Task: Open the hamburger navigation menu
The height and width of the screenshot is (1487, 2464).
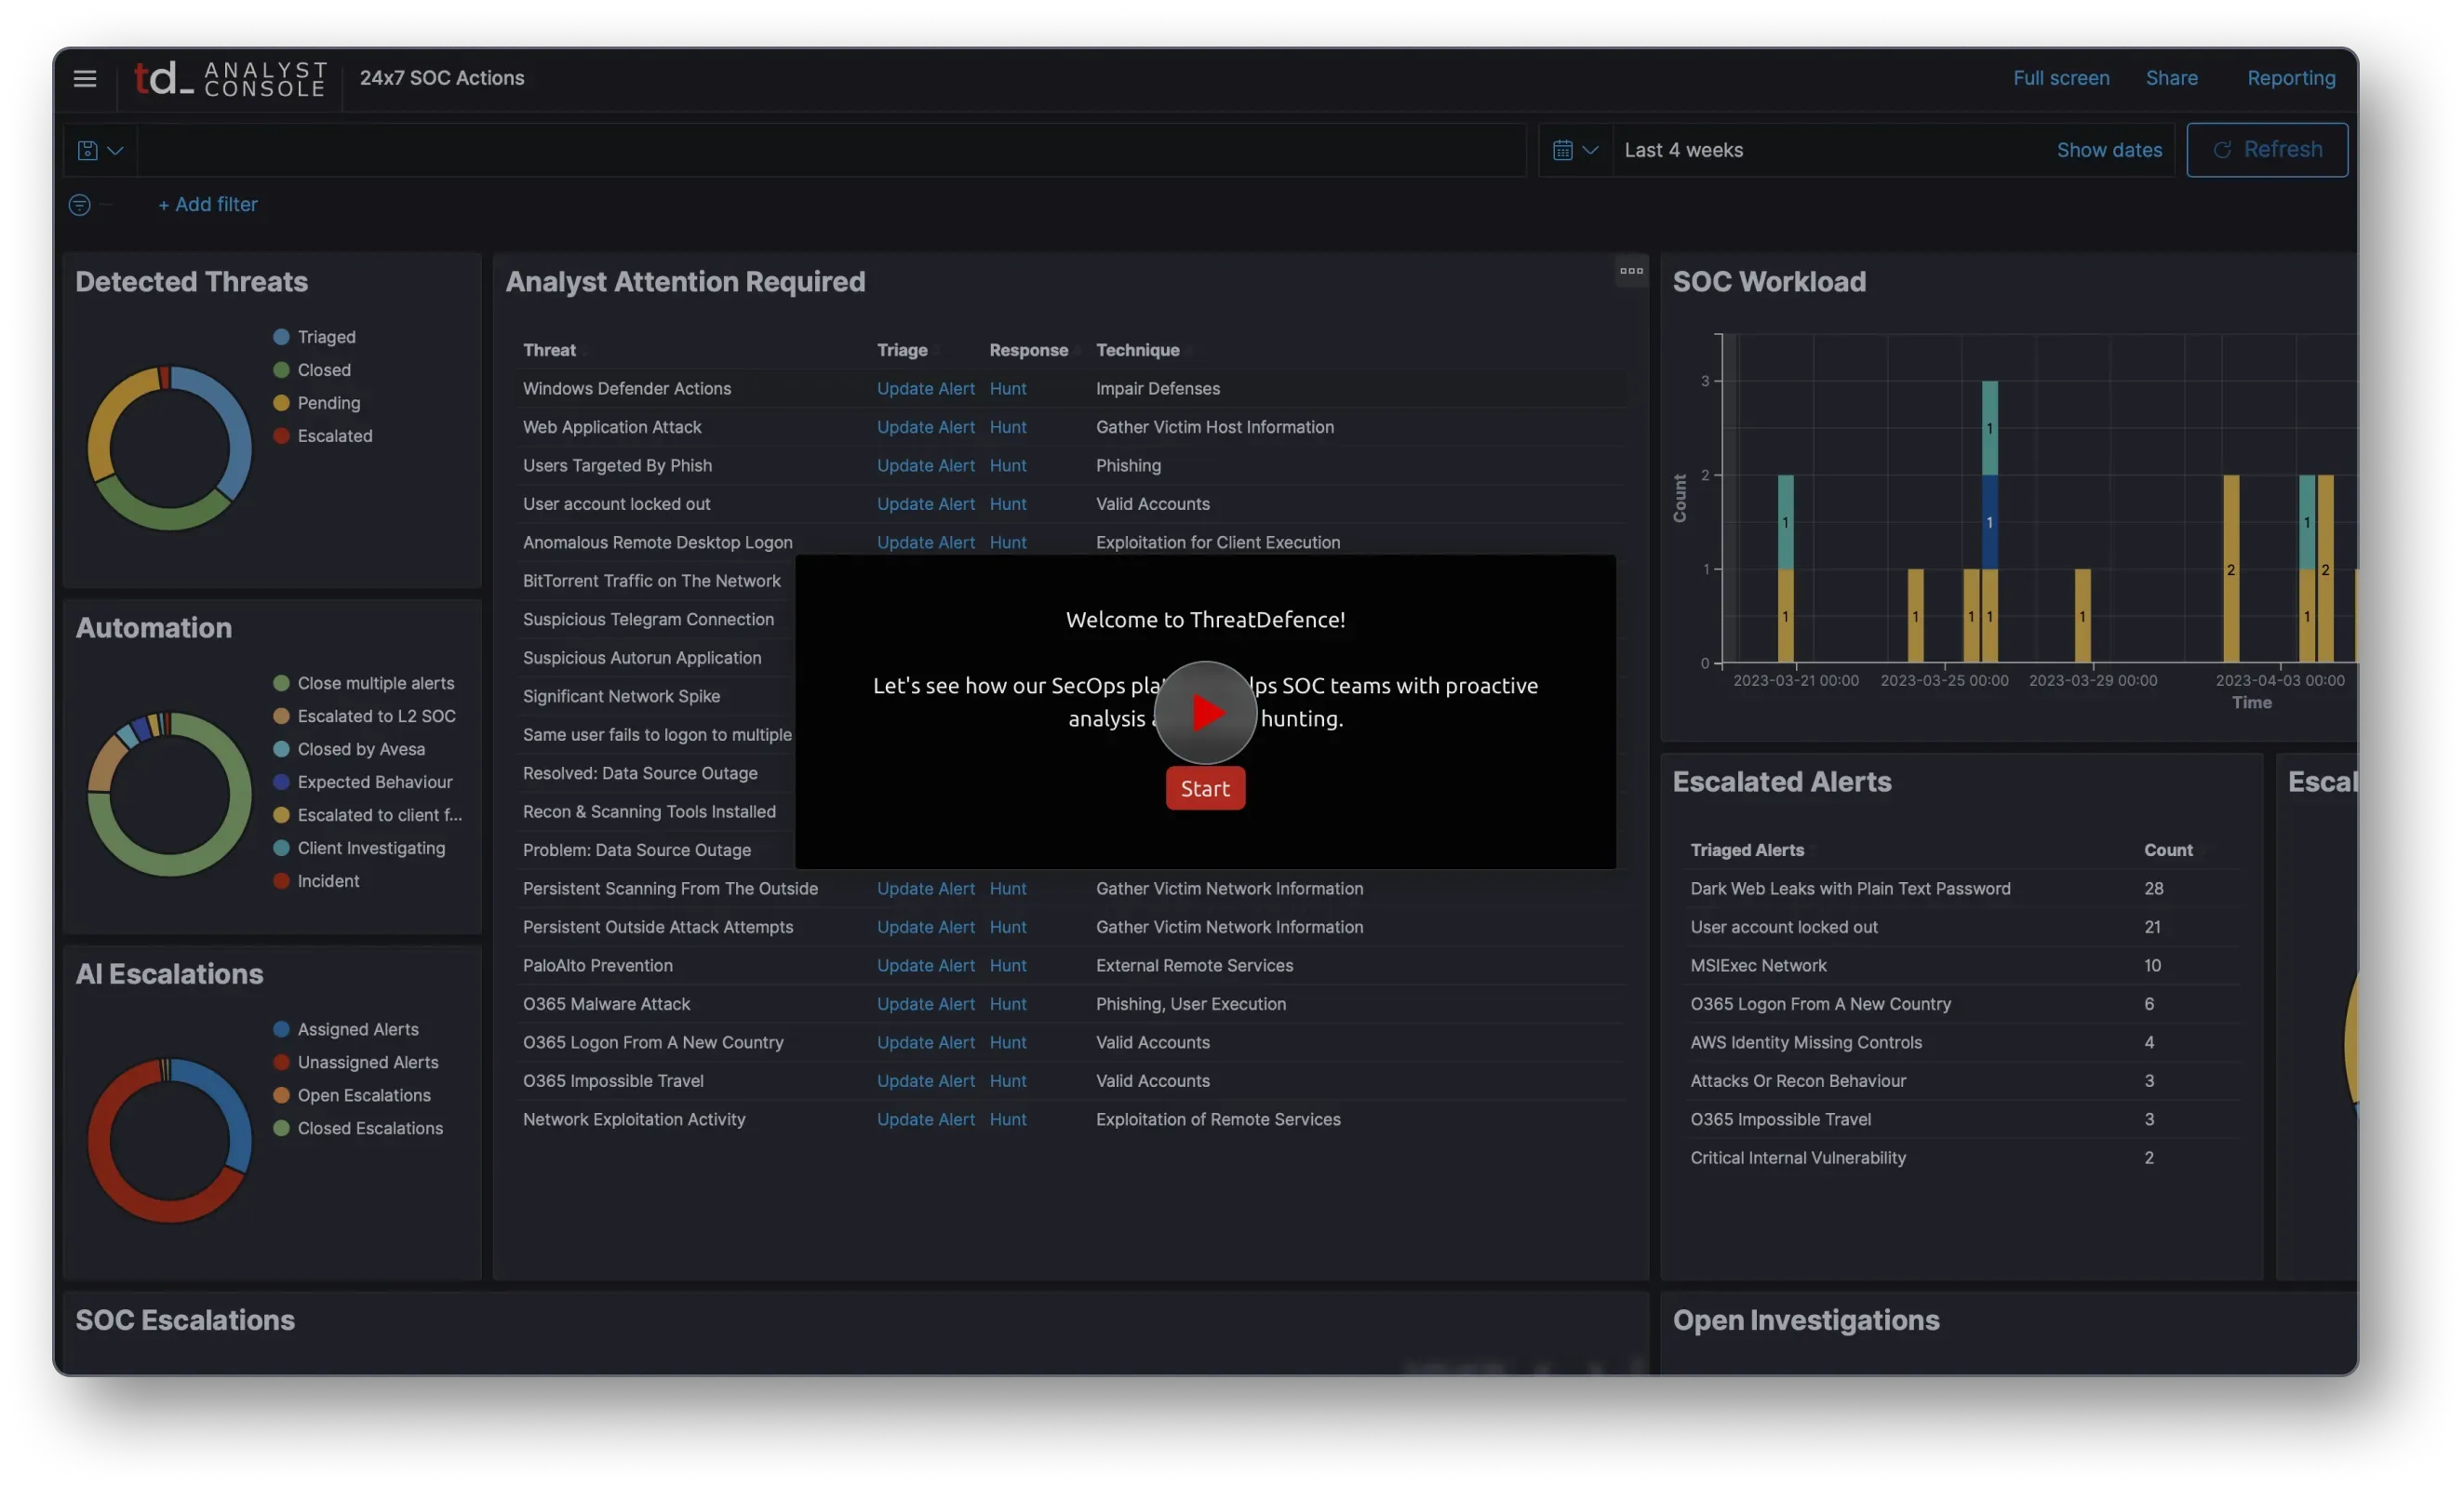Action: point(85,78)
